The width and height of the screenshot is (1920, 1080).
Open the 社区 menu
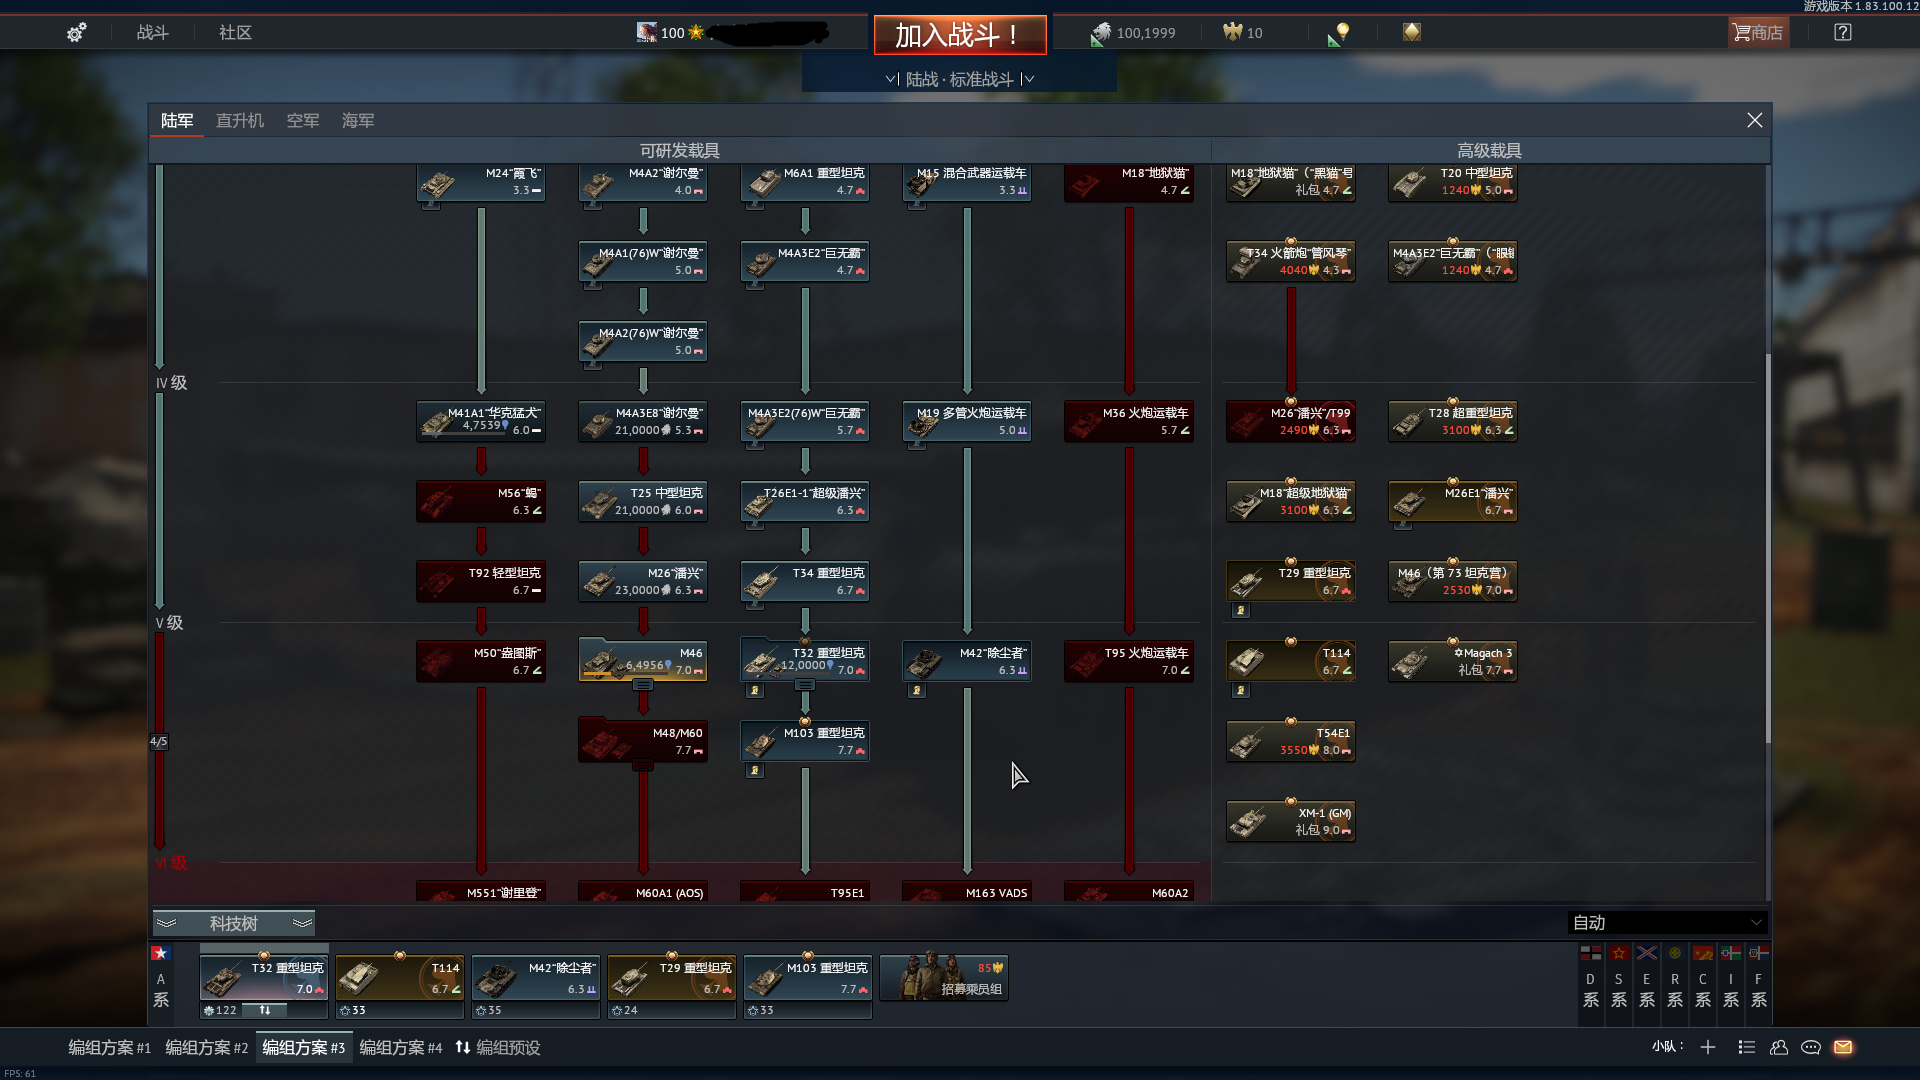235,33
